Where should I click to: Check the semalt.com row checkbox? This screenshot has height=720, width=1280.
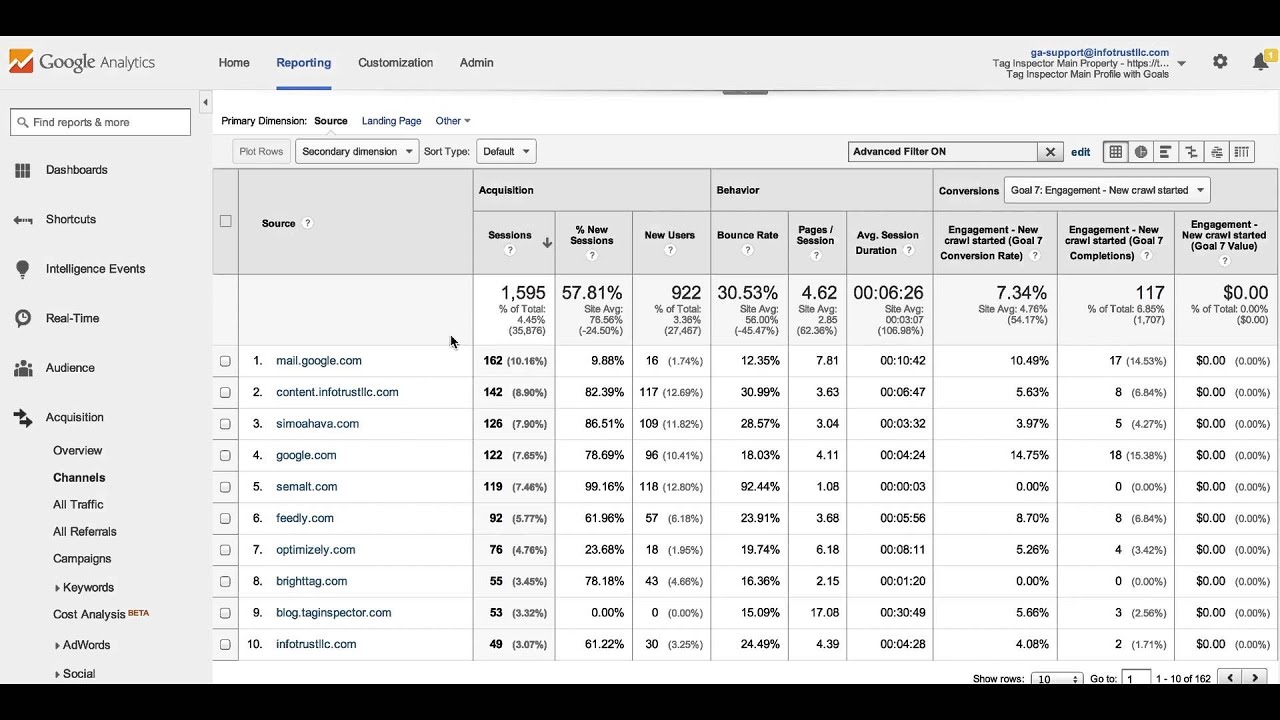pos(225,487)
